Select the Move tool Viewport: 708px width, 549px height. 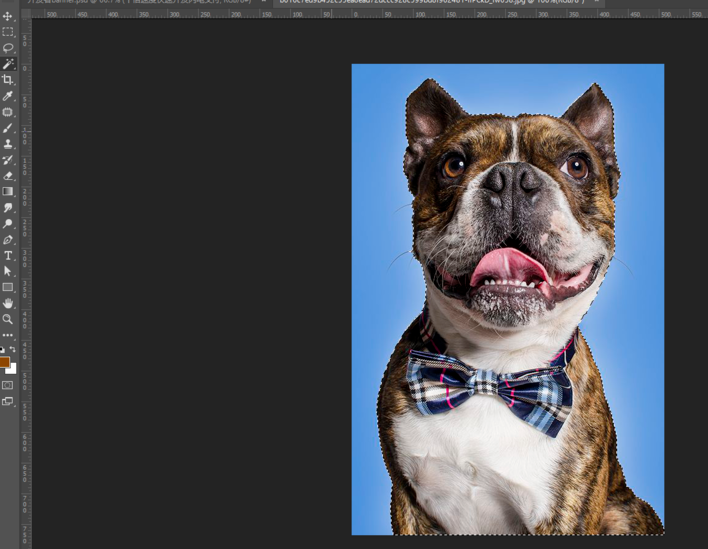tap(8, 16)
